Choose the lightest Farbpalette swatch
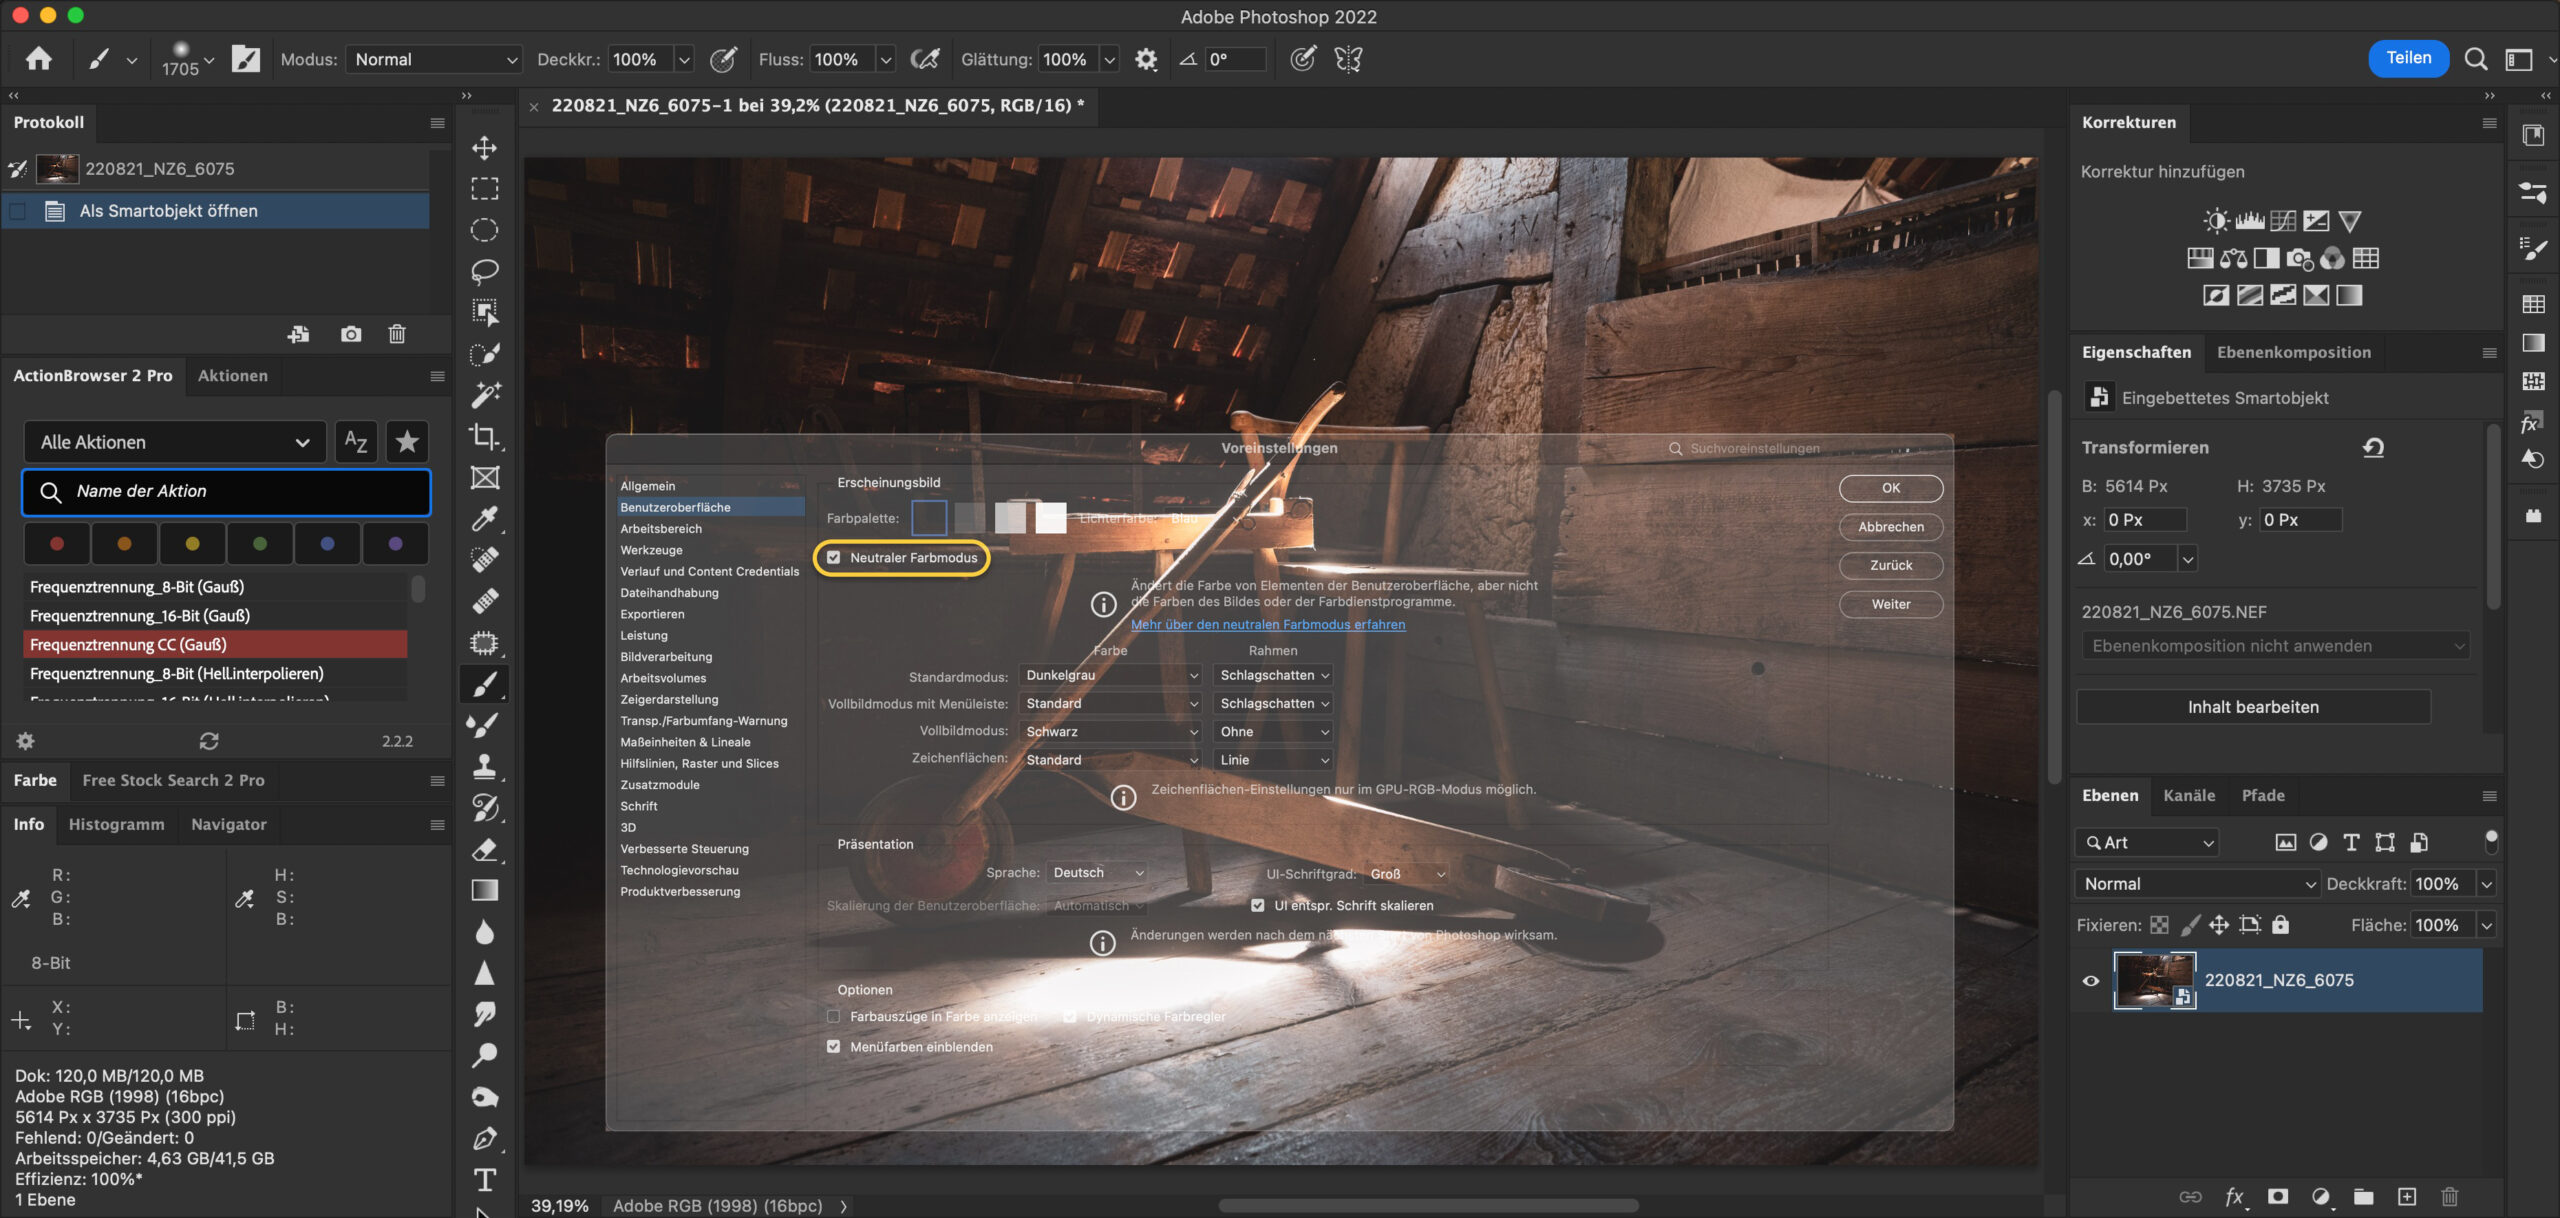Image resolution: width=2560 pixels, height=1218 pixels. (1050, 518)
